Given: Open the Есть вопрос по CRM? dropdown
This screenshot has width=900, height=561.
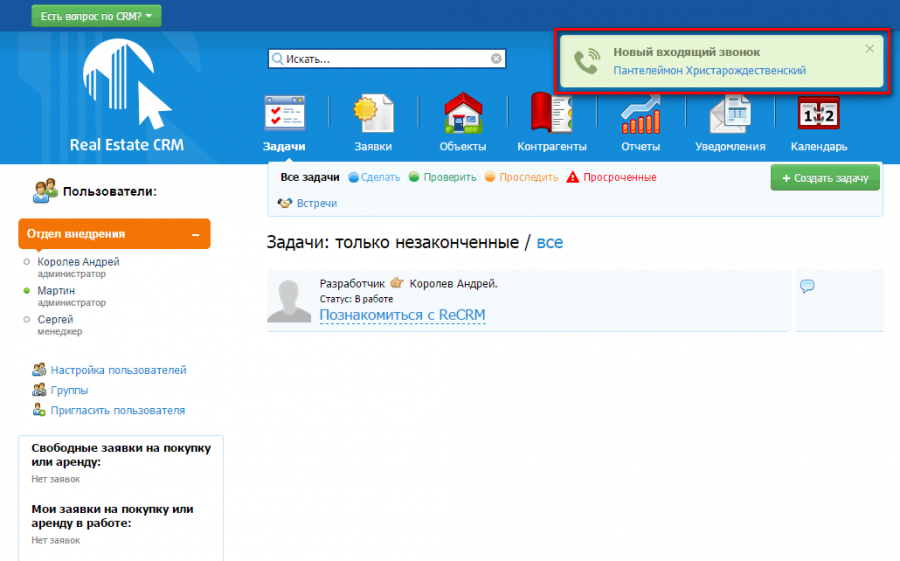Looking at the screenshot, I should [96, 16].
